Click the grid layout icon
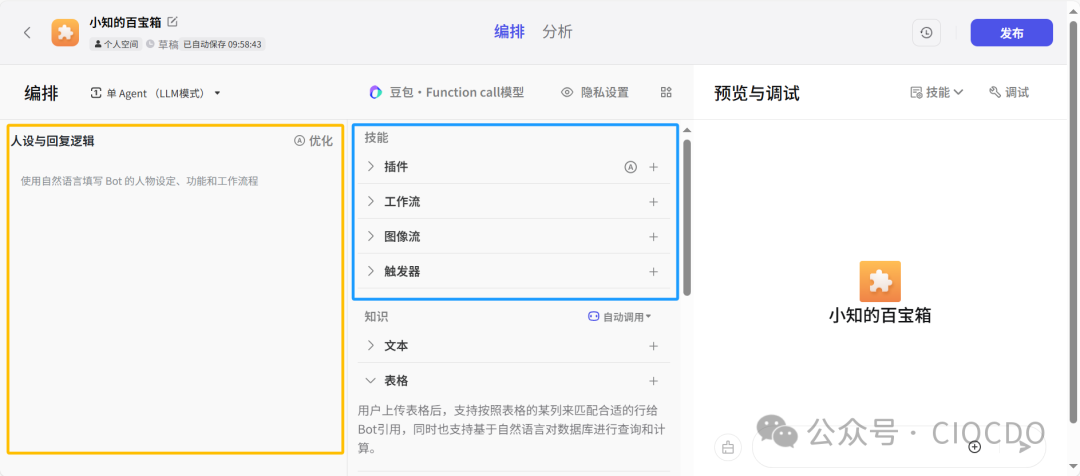The image size is (1080, 476). 666,92
